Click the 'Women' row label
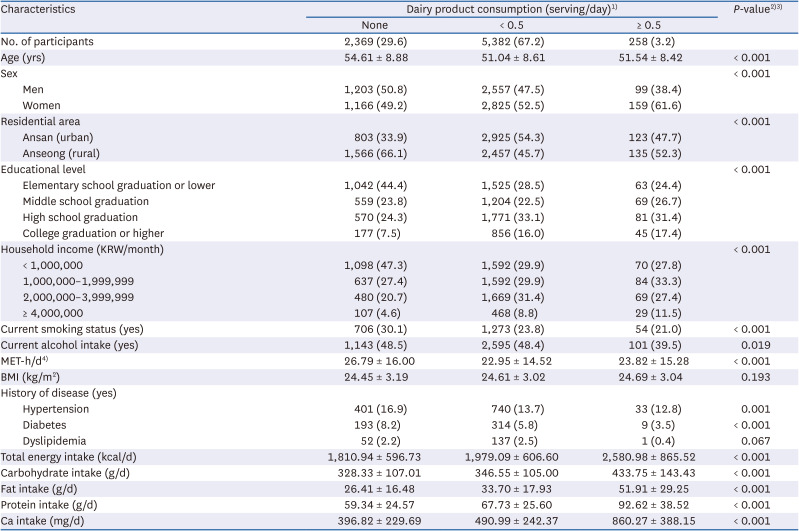This screenshot has width=799, height=531. point(41,105)
